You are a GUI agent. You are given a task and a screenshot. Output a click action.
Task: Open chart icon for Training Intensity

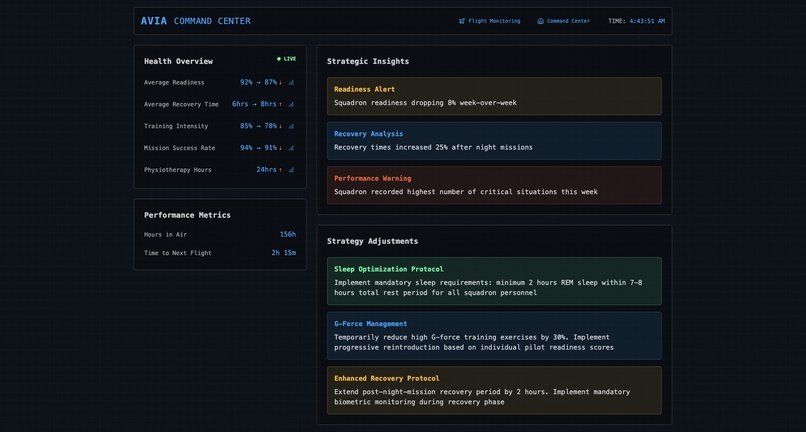(291, 126)
